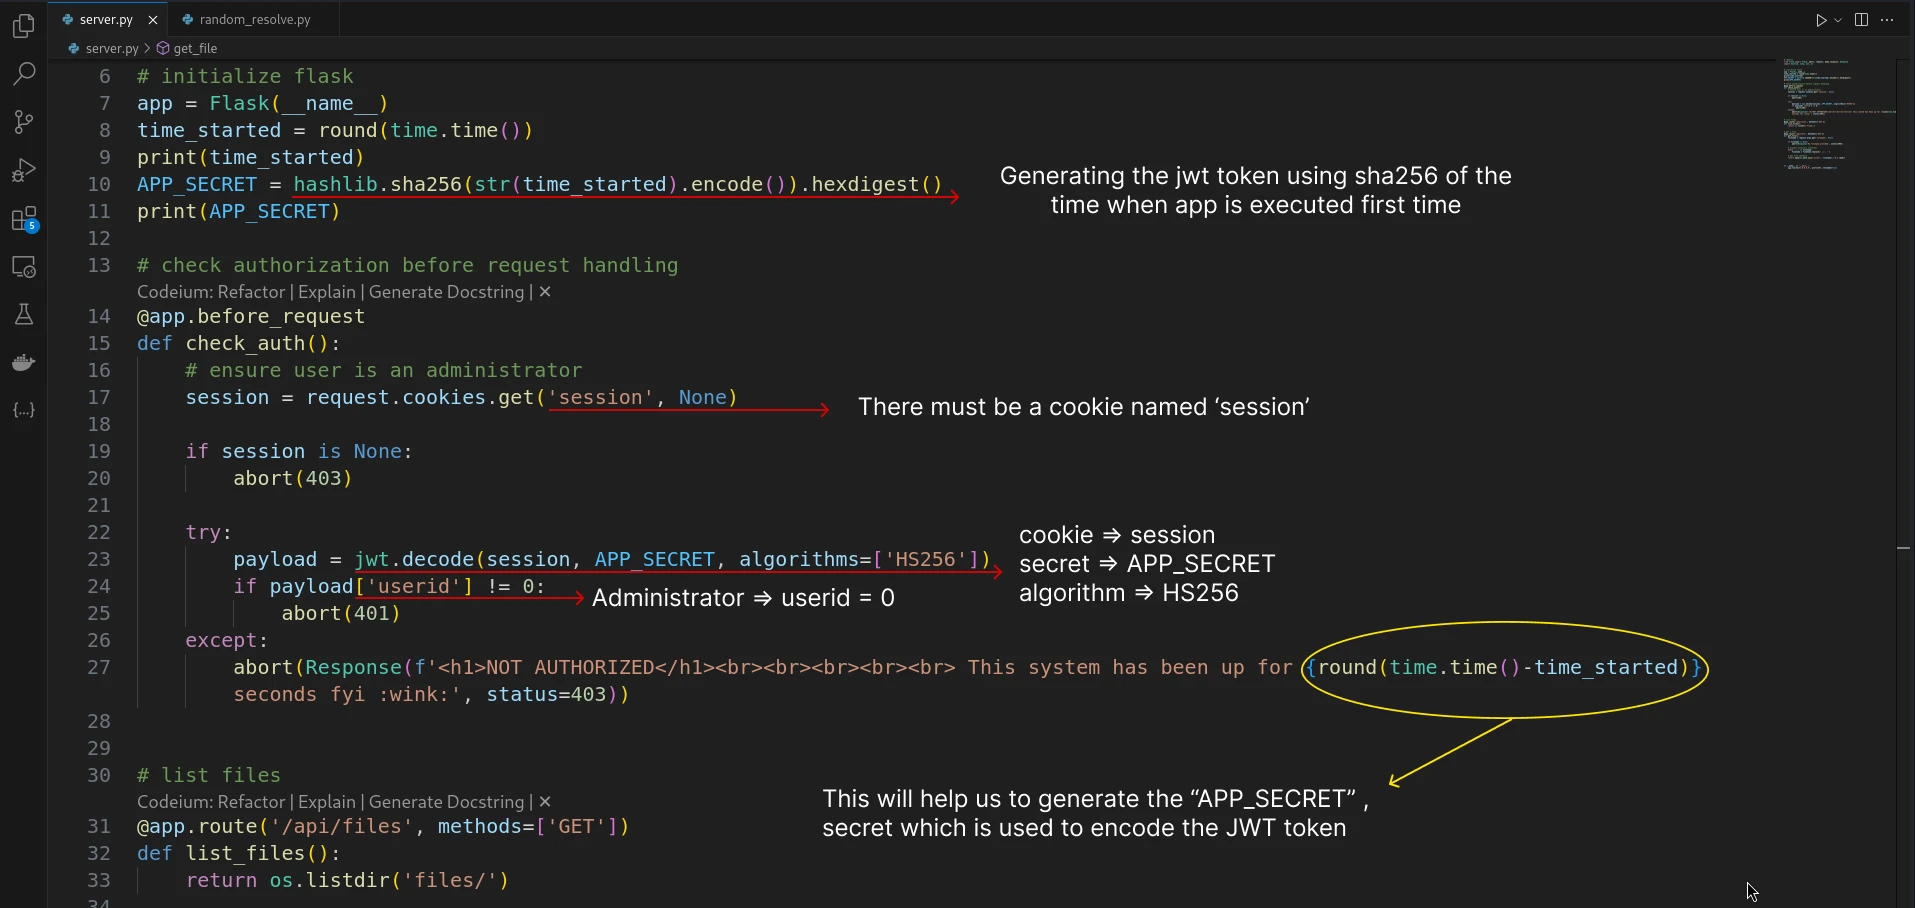Click Explain above check_auth function
The height and width of the screenshot is (908, 1915).
point(327,292)
